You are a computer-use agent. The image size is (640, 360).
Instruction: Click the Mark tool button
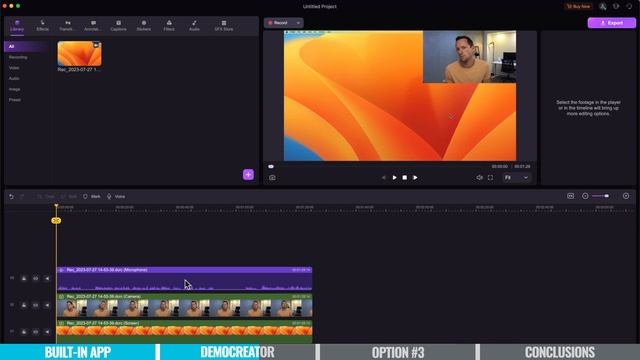click(x=92, y=196)
